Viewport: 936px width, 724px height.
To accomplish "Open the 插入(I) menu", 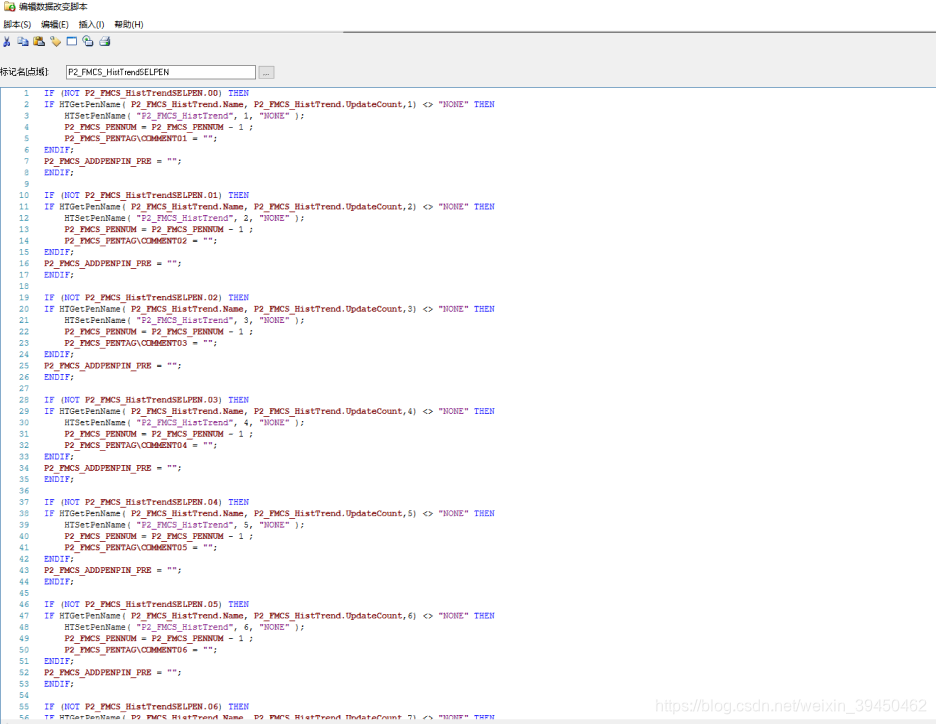I will pos(91,24).
